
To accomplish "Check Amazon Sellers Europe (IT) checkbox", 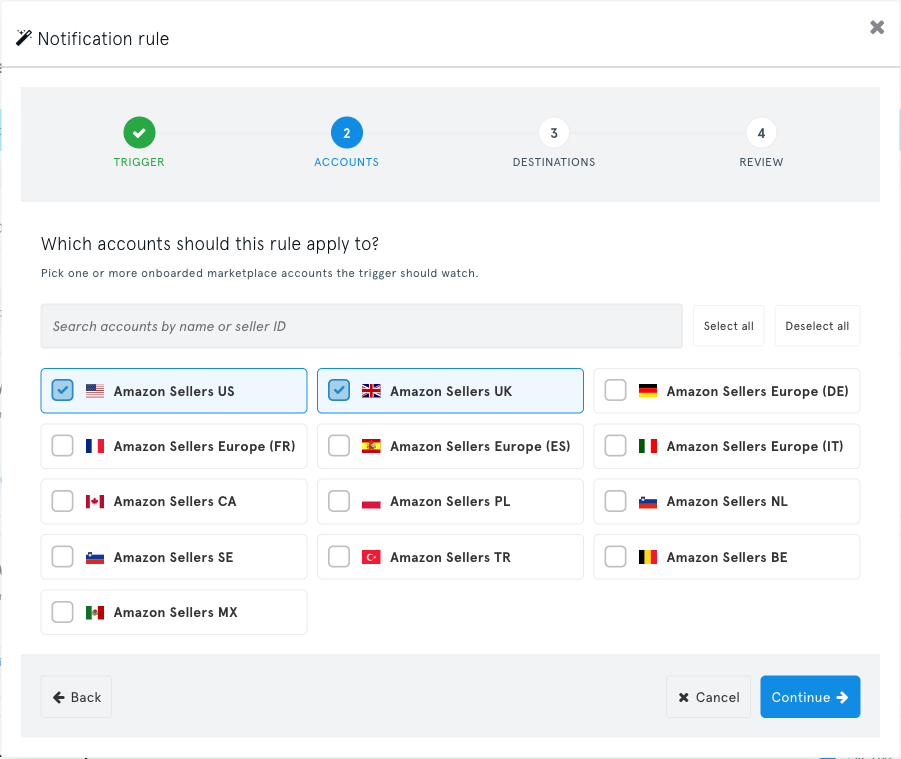I will click(x=615, y=445).
